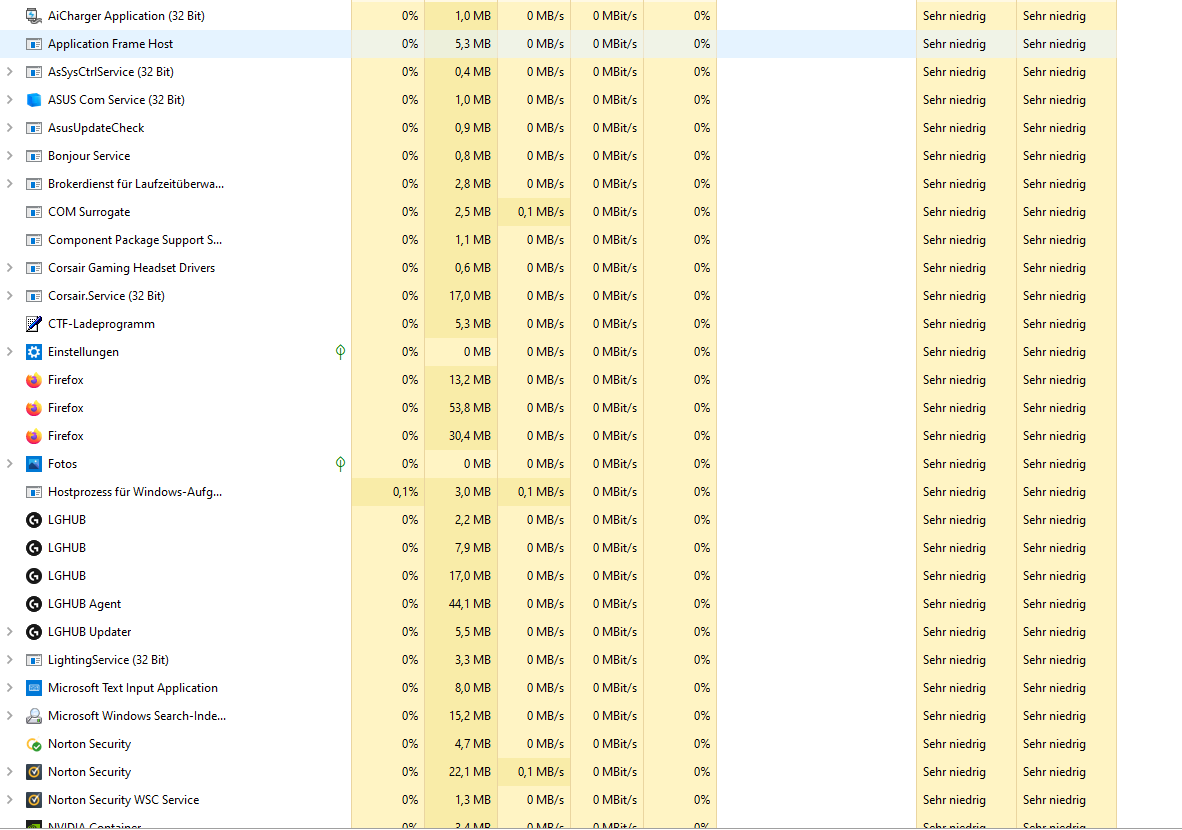Click the LightingService process icon
Image resolution: width=1182 pixels, height=830 pixels.
point(33,660)
